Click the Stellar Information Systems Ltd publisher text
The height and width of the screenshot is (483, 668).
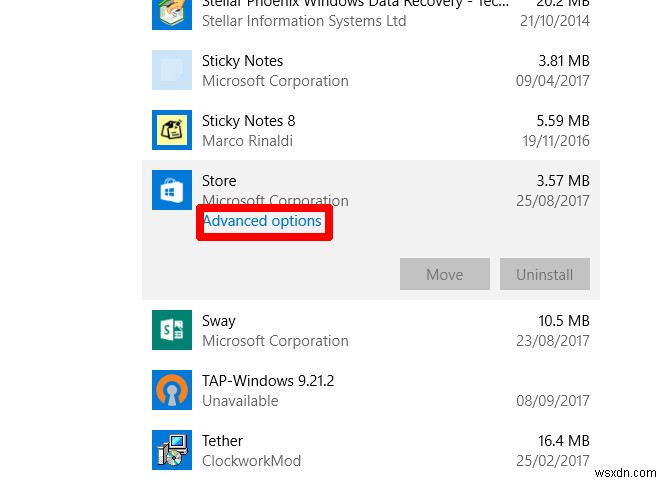click(x=304, y=21)
